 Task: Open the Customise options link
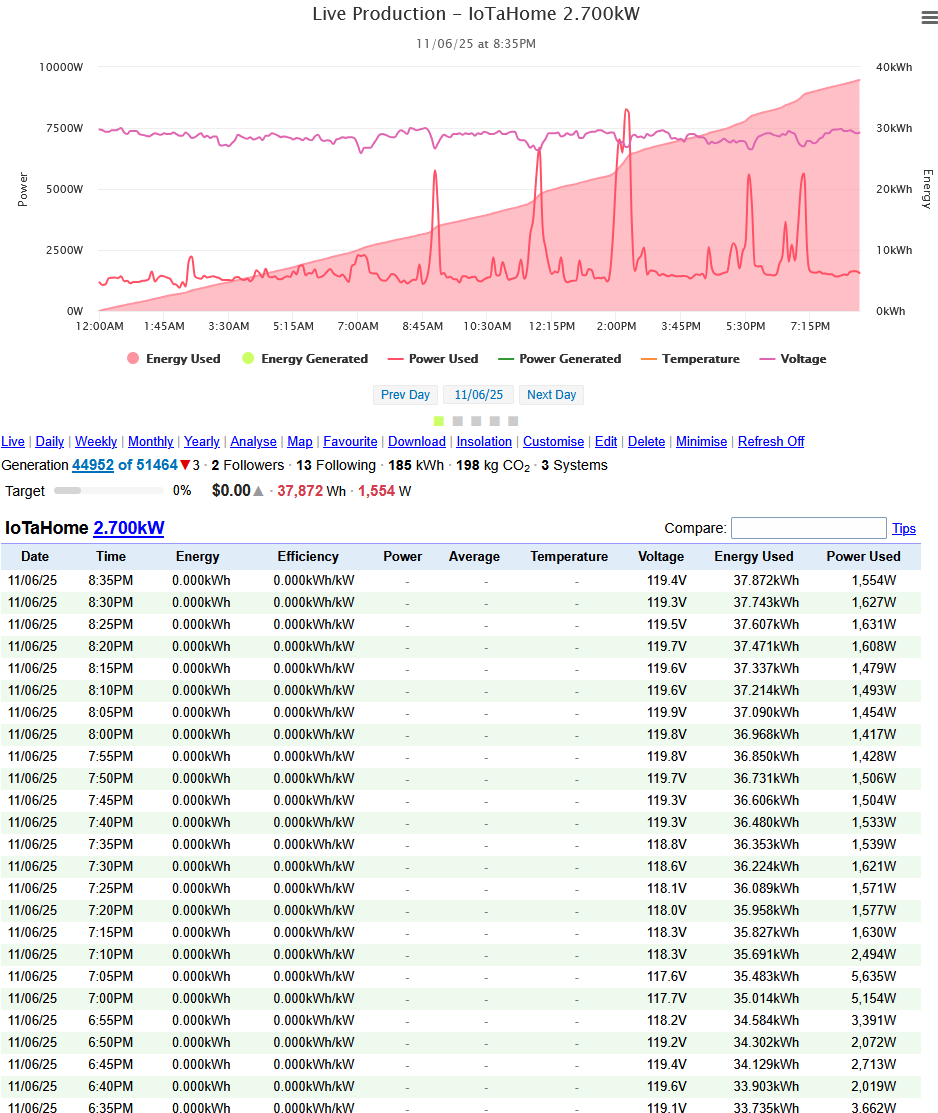click(553, 442)
